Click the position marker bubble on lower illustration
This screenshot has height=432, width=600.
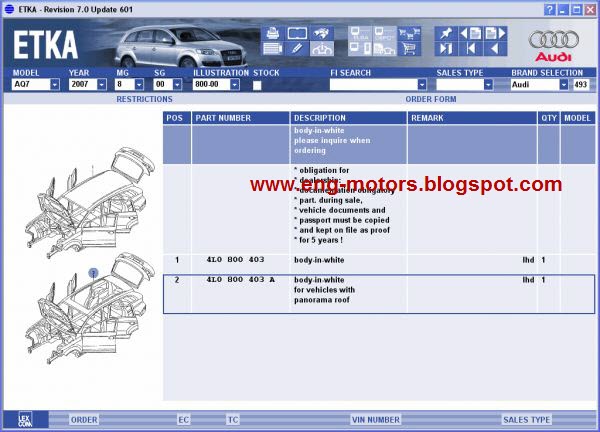coord(93,273)
